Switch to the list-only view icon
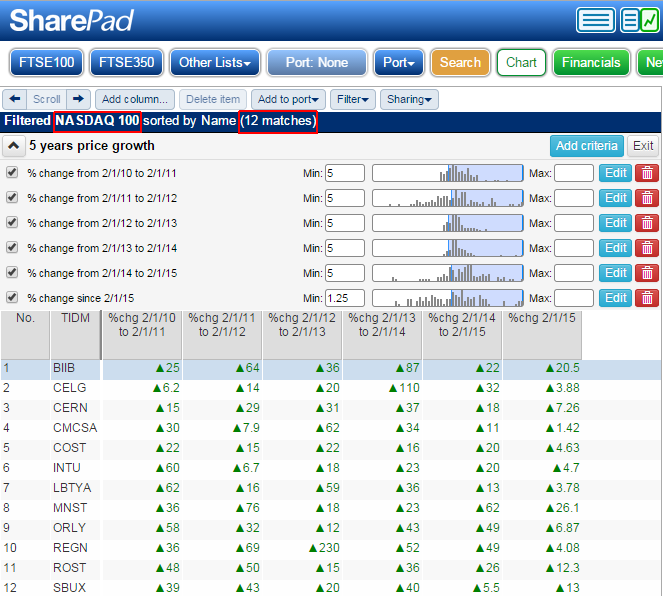This screenshot has height=596, width=663. (x=595, y=20)
